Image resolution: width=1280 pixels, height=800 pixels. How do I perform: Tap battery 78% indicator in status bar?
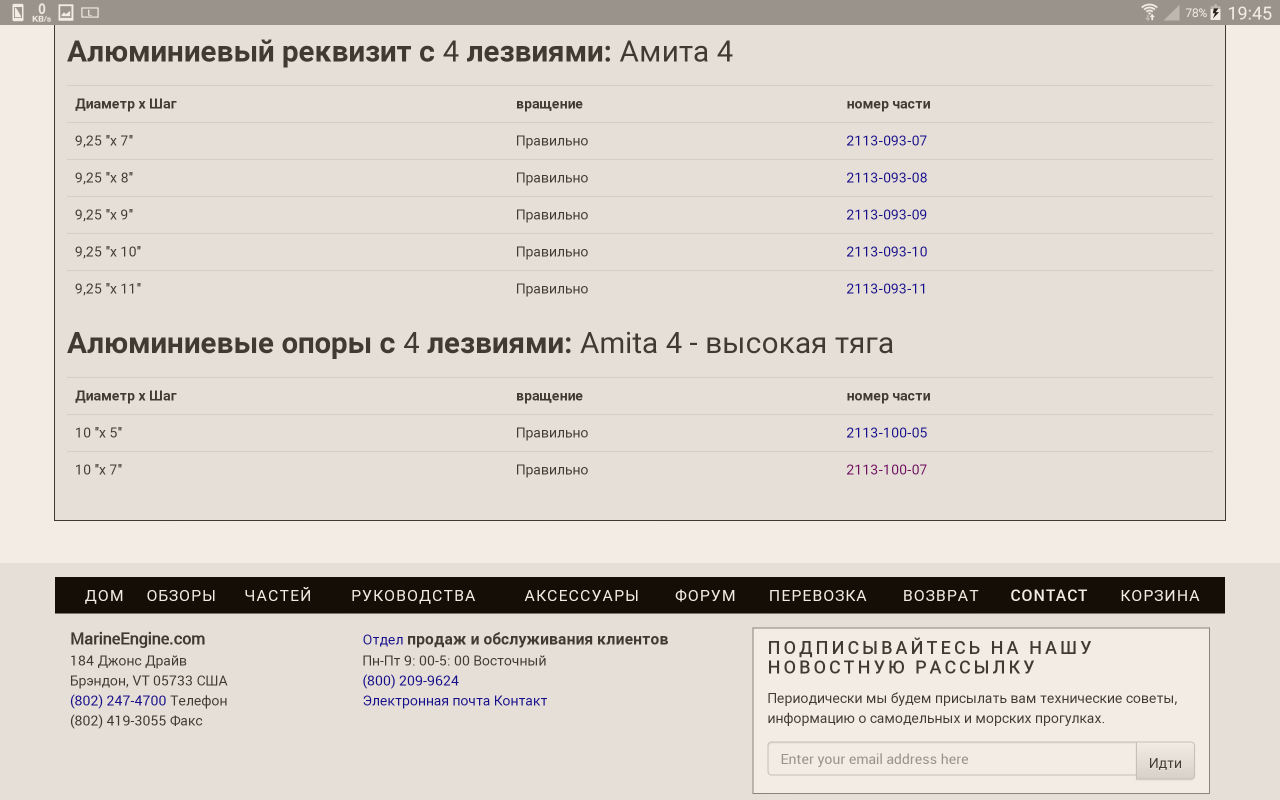pos(1203,13)
